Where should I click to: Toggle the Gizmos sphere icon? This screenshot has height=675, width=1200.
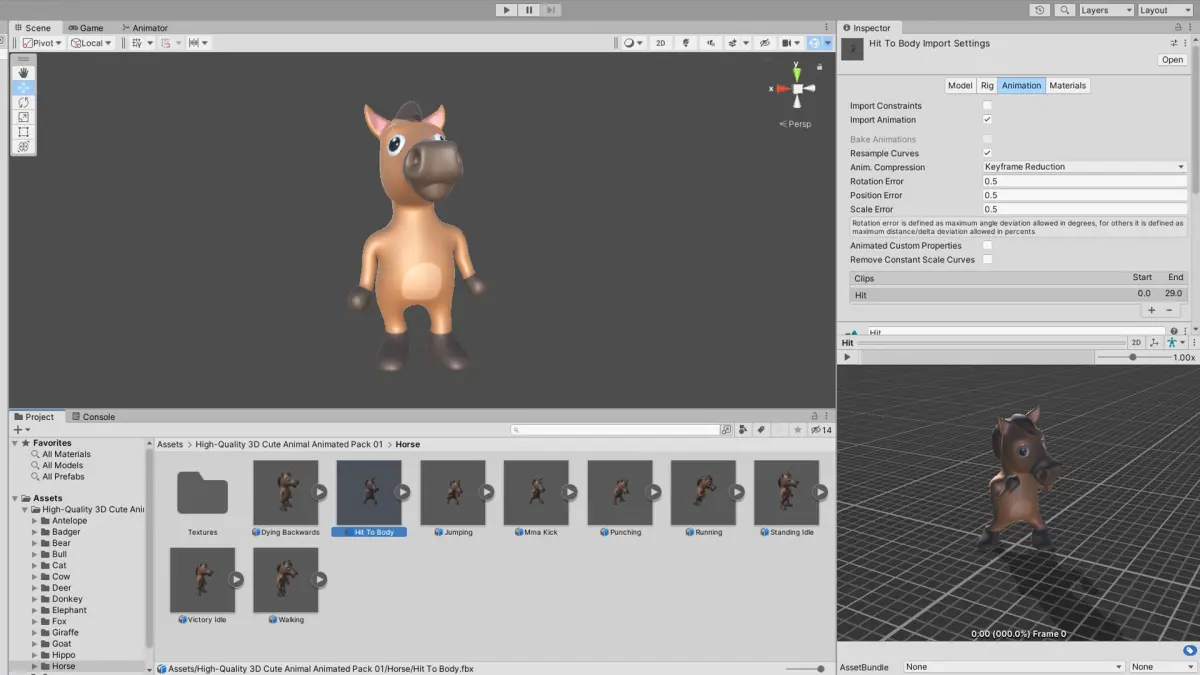[x=815, y=43]
